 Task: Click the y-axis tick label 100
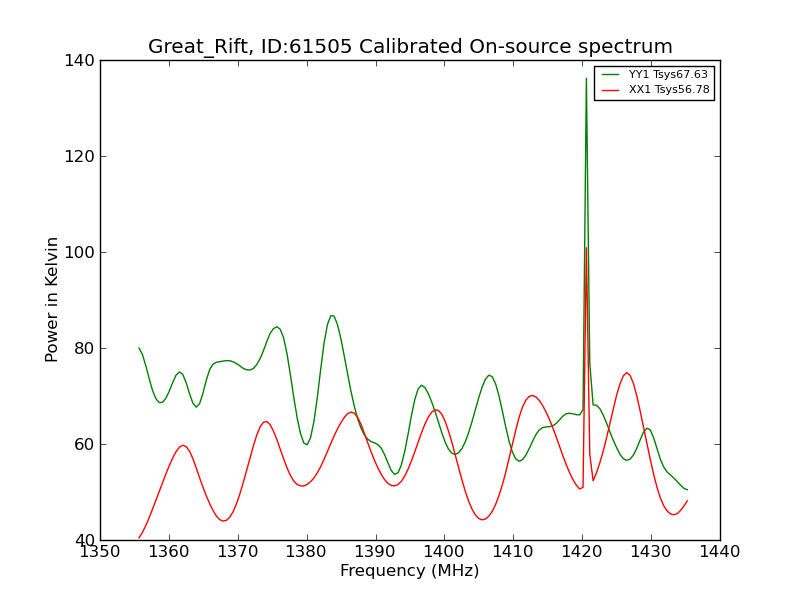click(x=80, y=253)
